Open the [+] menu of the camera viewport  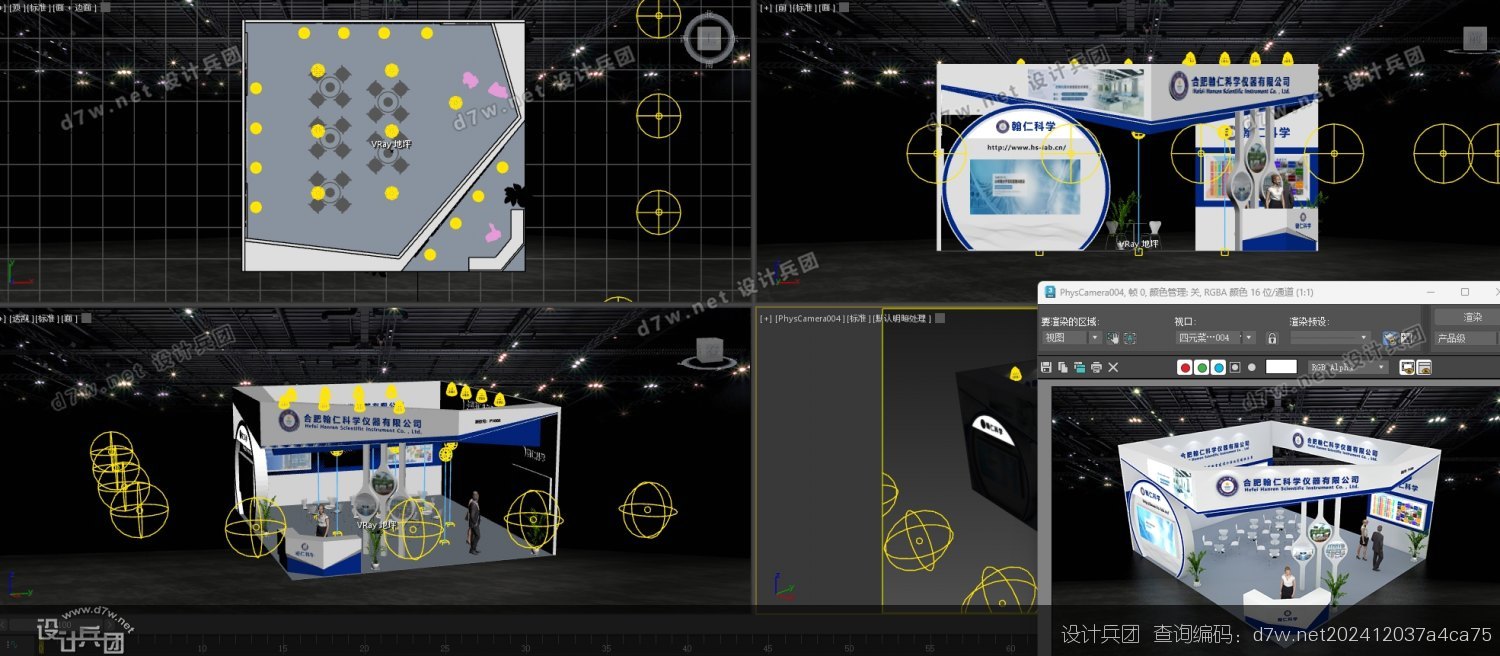point(765,318)
